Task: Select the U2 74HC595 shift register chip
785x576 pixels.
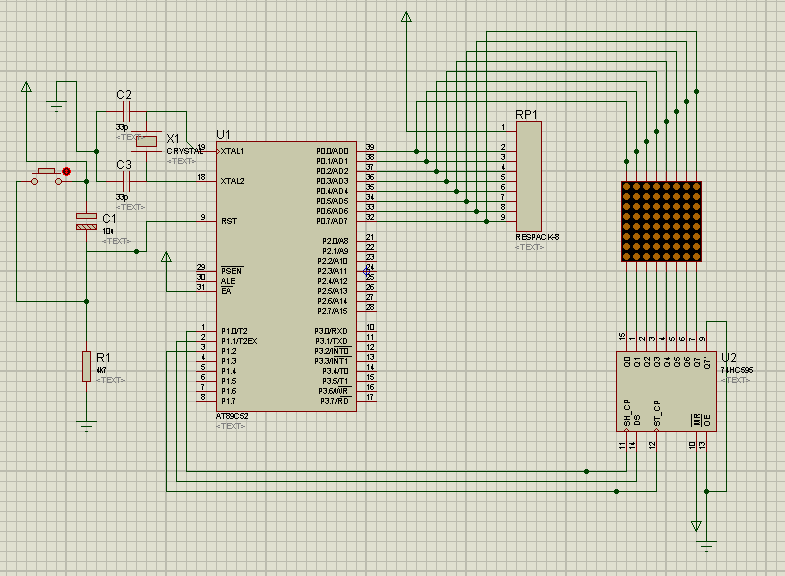Action: [x=667, y=390]
